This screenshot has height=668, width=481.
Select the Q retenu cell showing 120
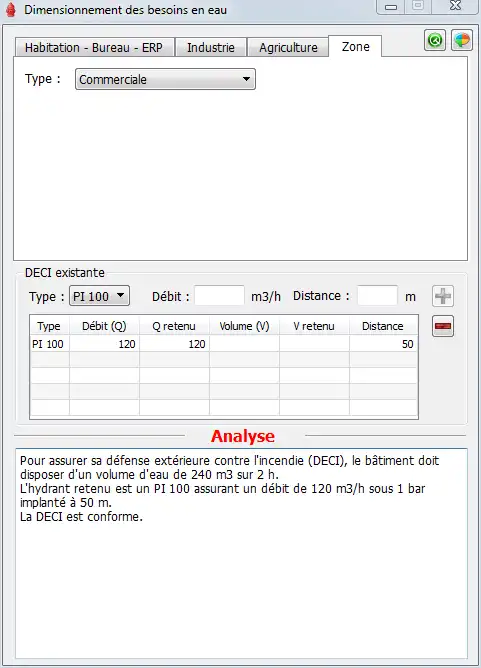(174, 344)
